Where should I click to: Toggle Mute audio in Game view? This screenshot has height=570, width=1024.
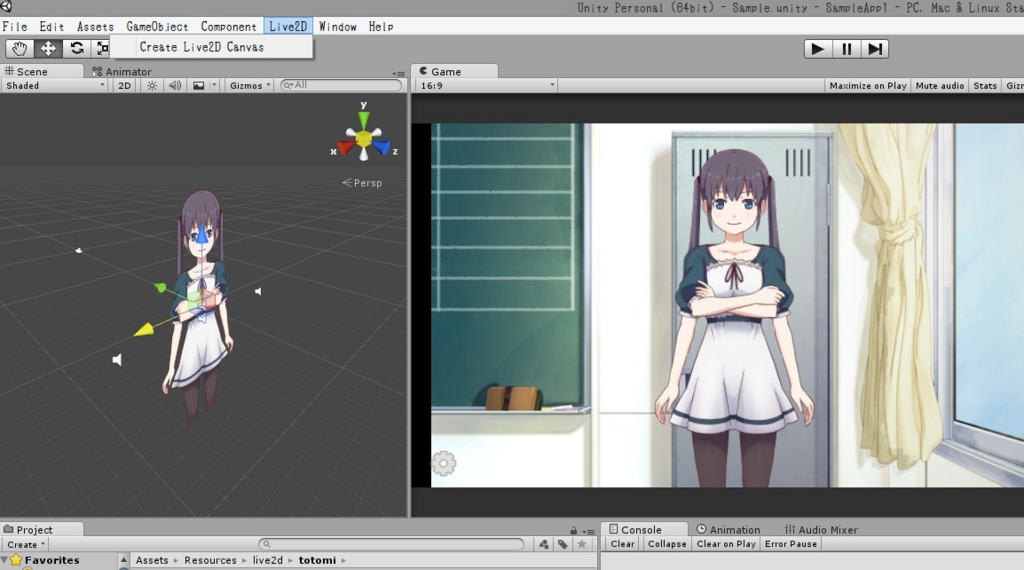point(939,86)
